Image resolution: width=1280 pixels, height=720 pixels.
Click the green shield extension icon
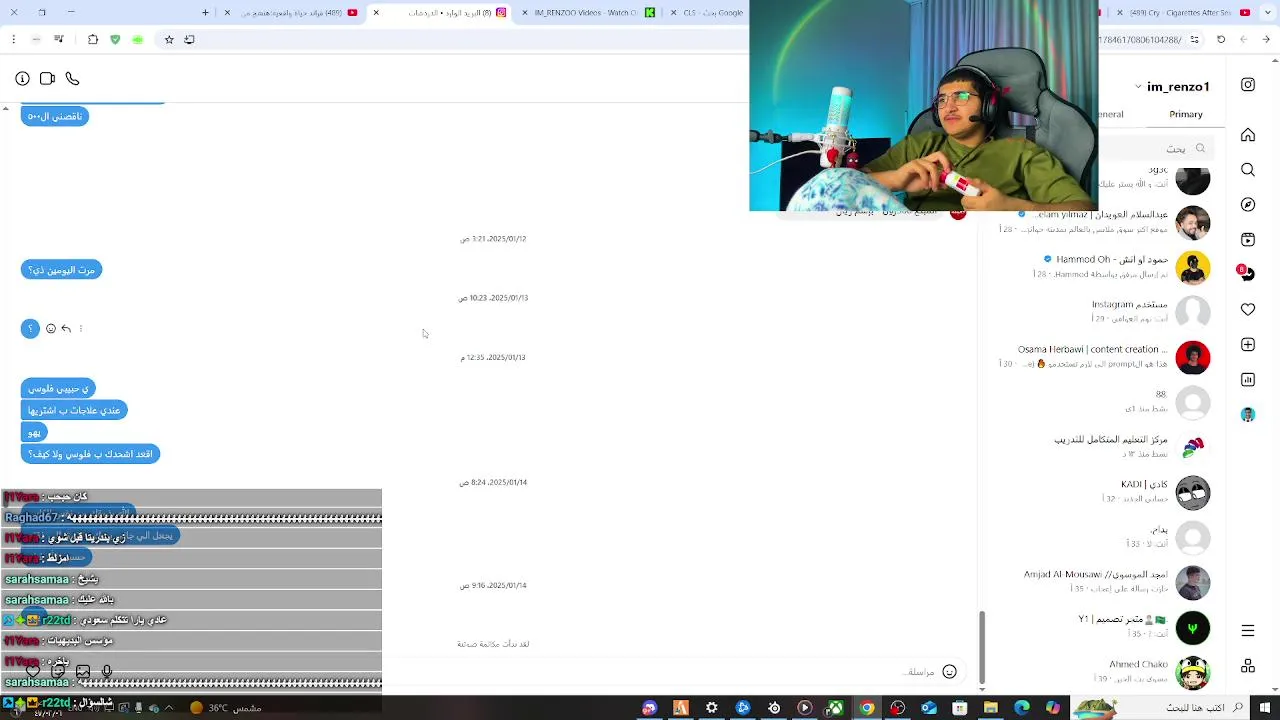click(115, 40)
